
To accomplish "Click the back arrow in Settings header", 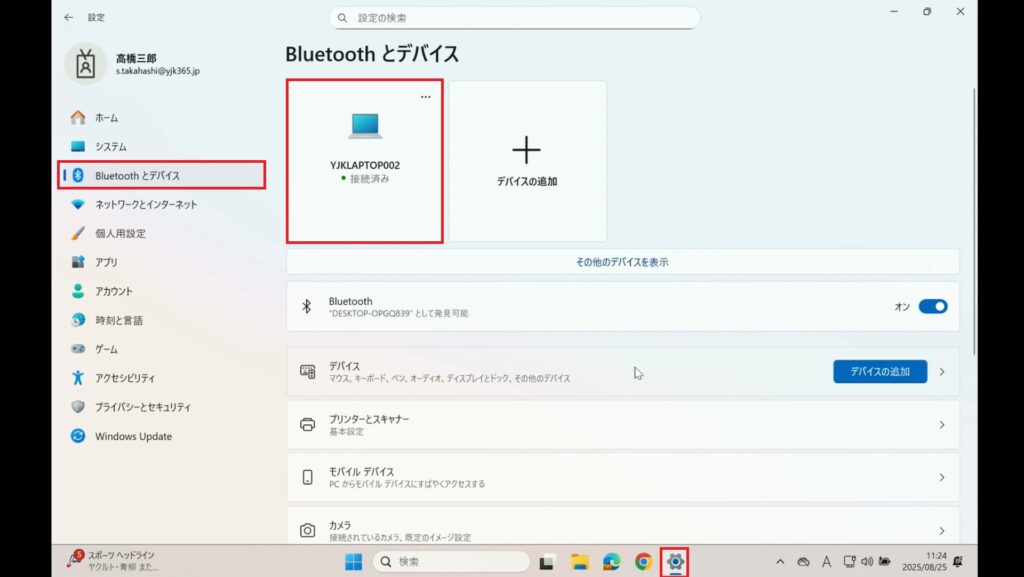I will (x=68, y=18).
